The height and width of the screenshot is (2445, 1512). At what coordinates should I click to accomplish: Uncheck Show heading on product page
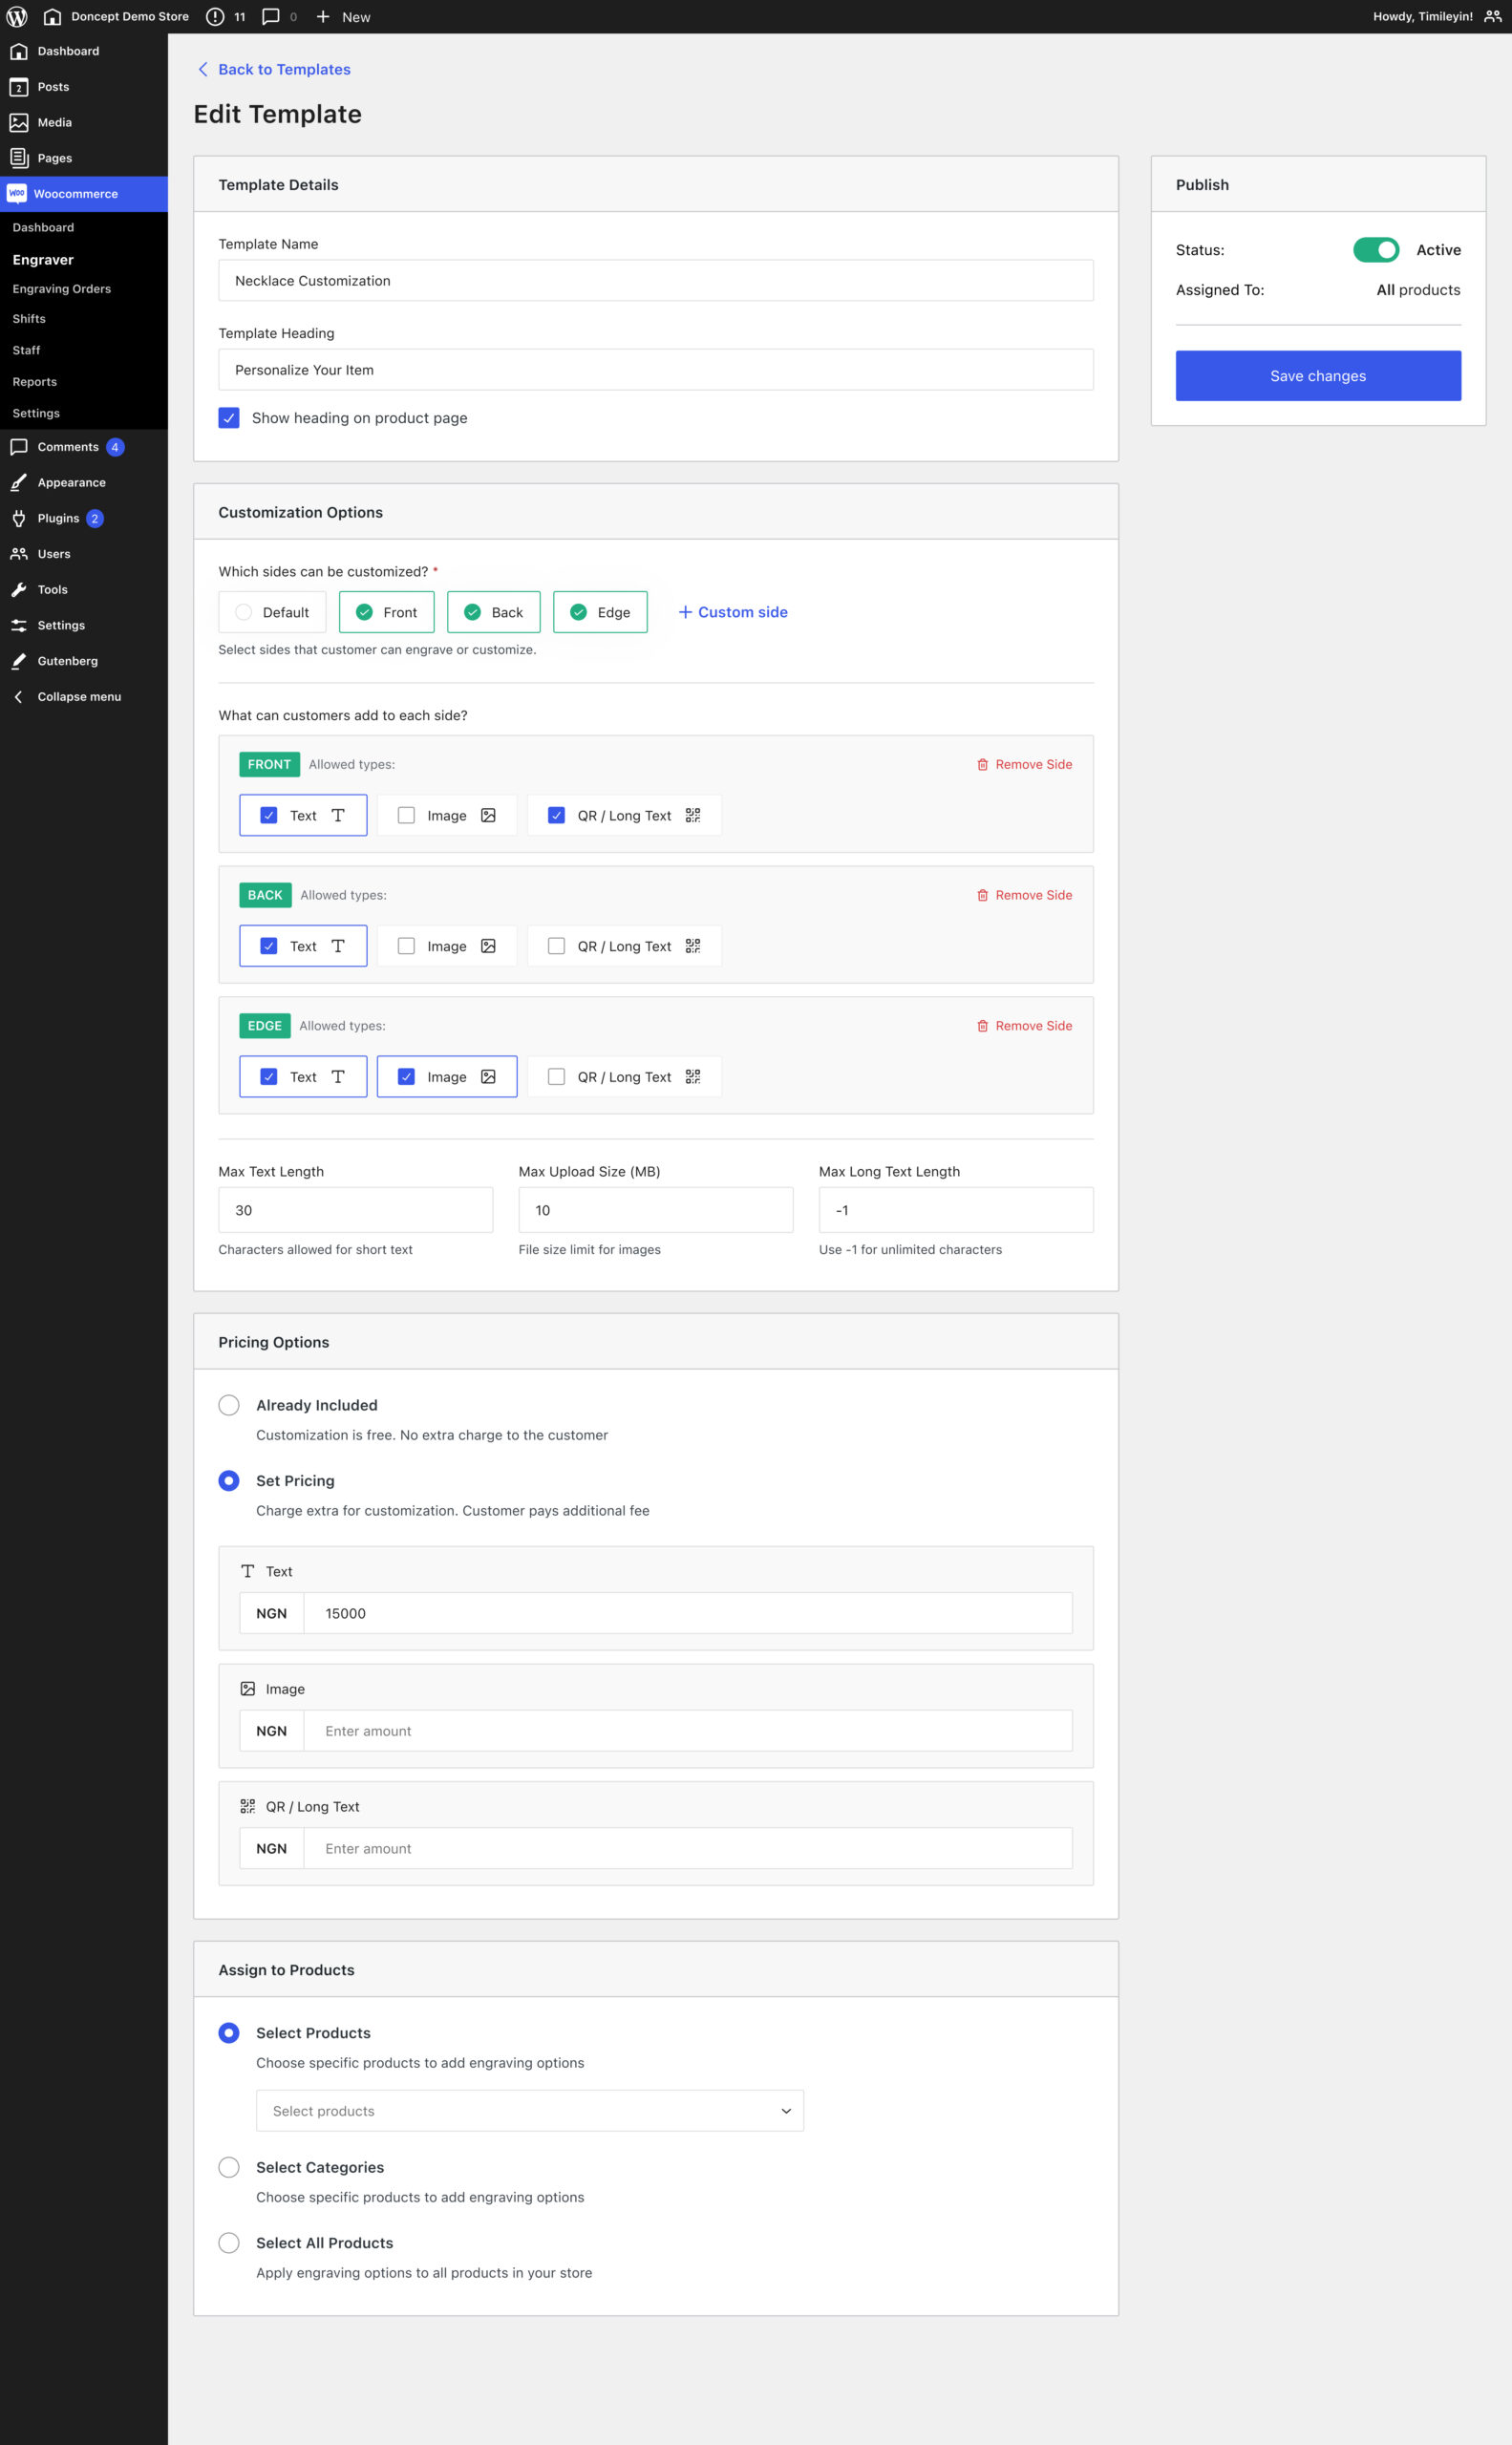pyautogui.click(x=229, y=418)
